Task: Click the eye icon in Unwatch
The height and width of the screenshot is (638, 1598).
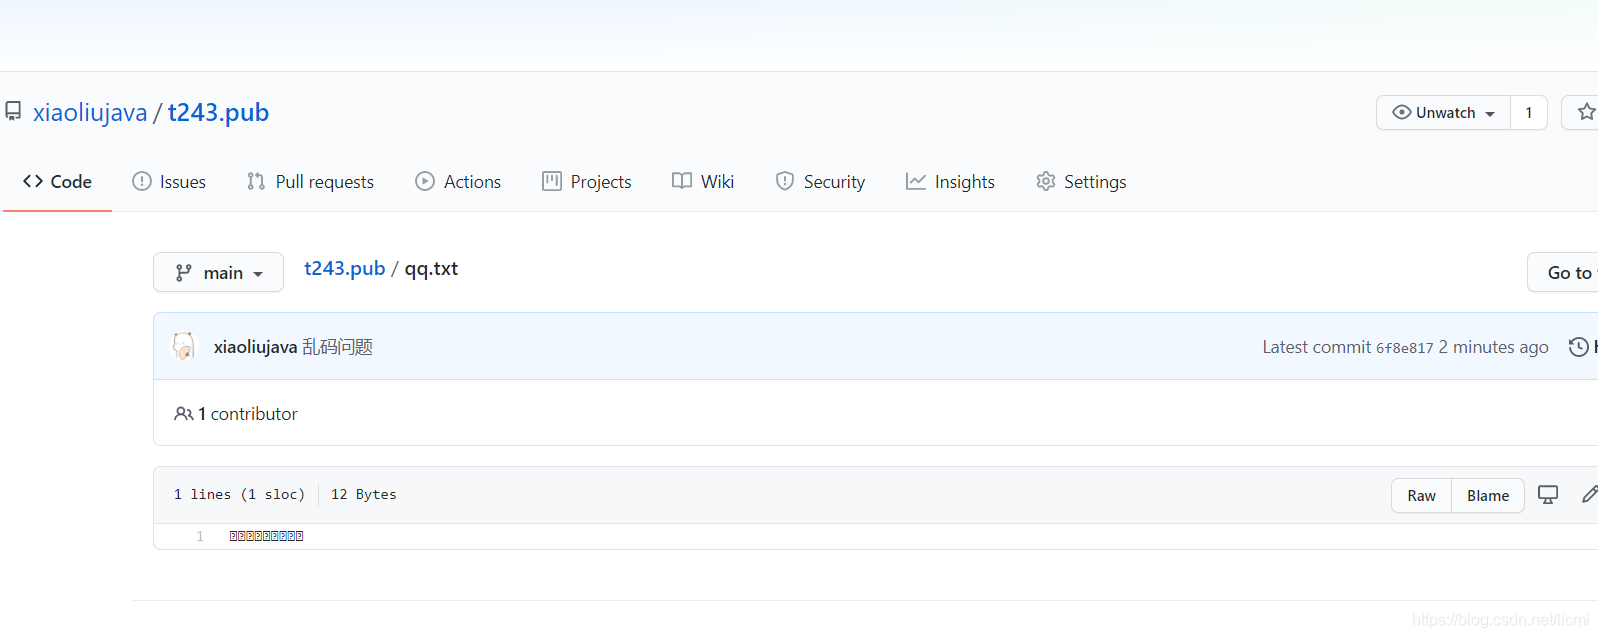Action: pos(1402,112)
